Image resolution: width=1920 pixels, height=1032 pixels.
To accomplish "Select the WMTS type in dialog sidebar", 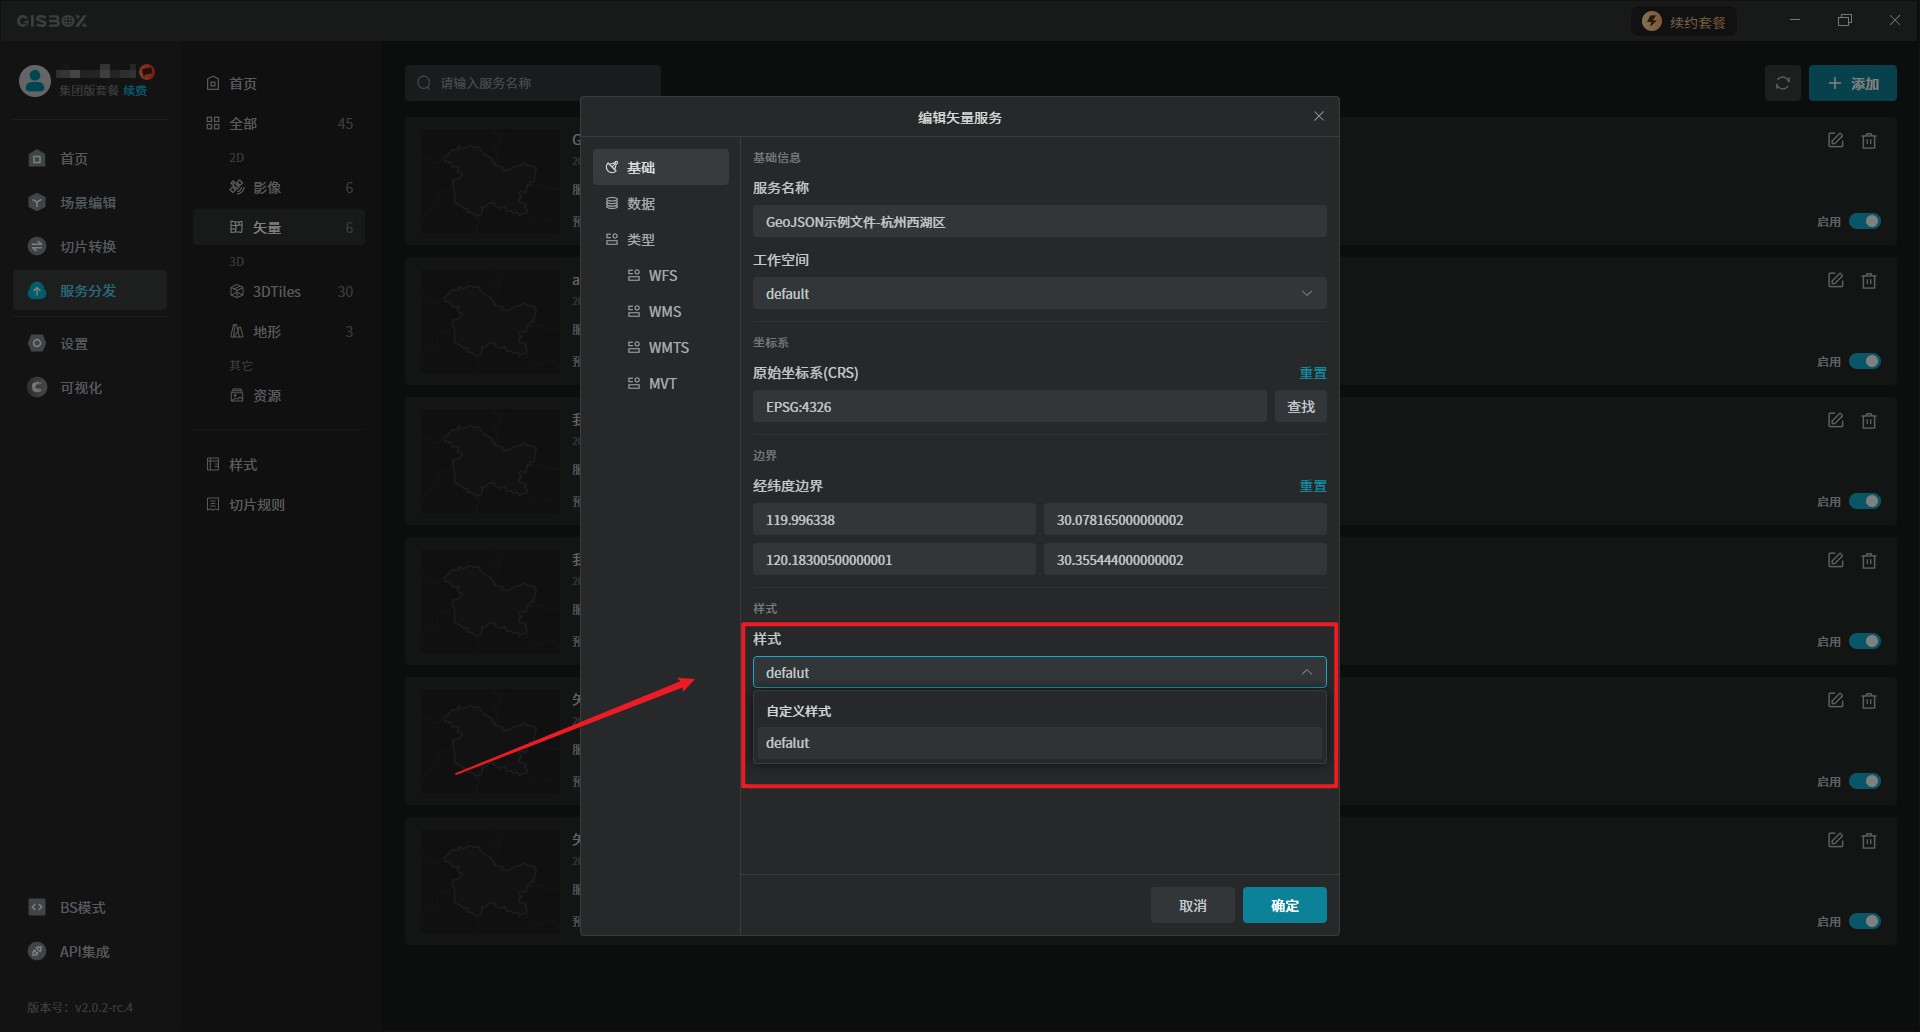I will click(x=668, y=348).
